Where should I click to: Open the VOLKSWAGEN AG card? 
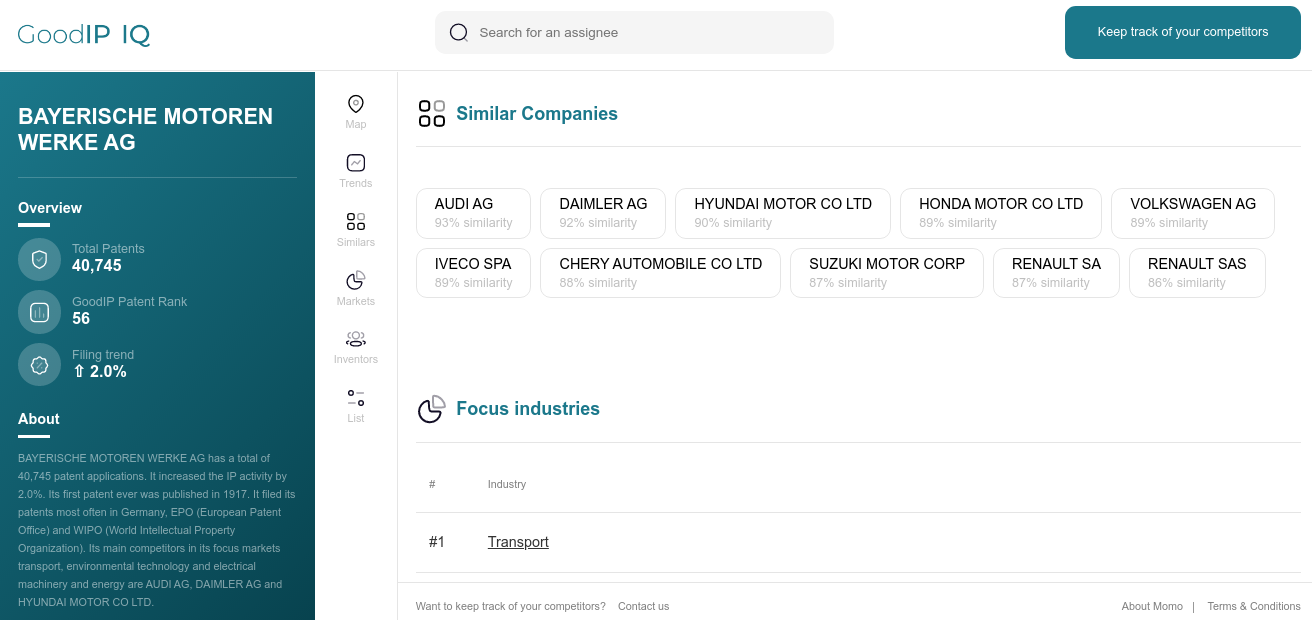click(x=1193, y=213)
